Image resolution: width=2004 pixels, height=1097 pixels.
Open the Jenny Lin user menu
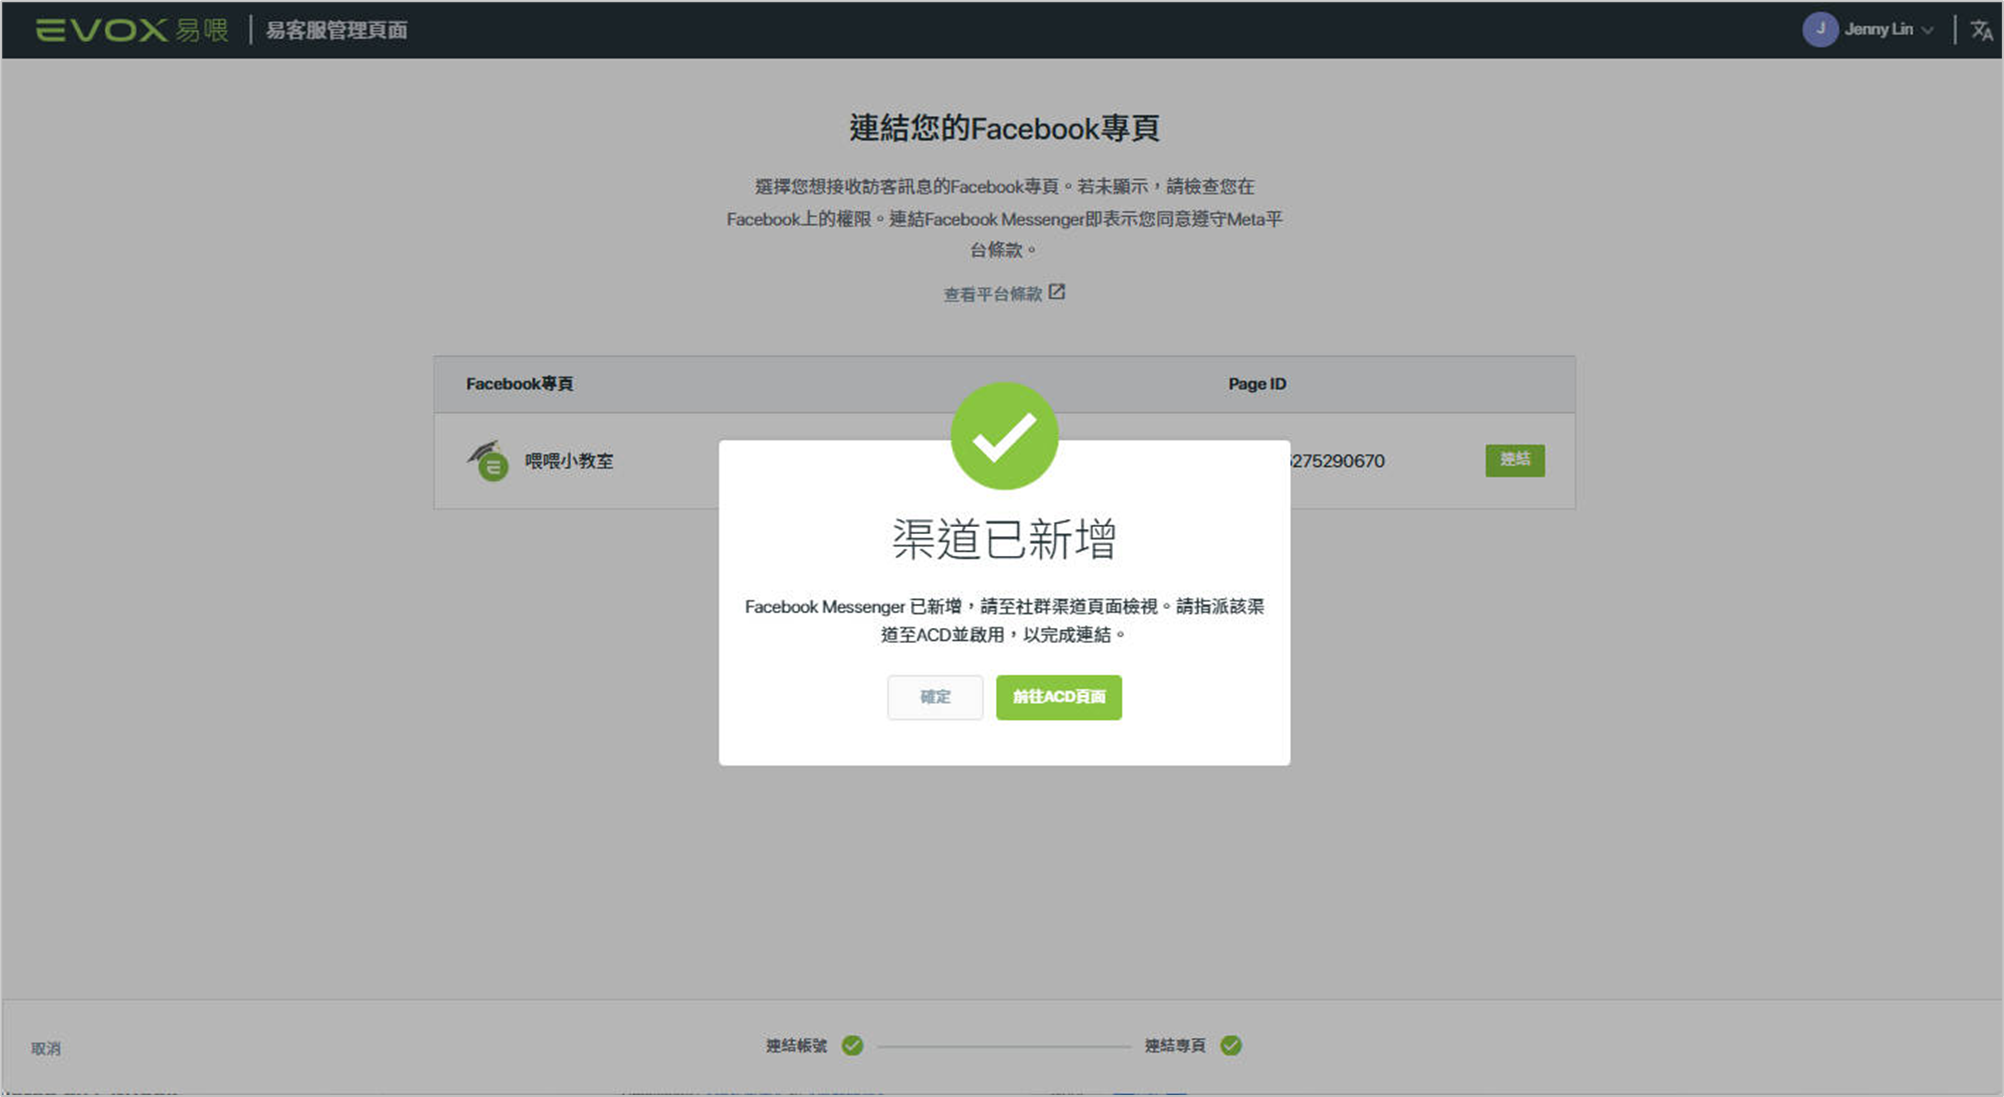click(x=1878, y=30)
